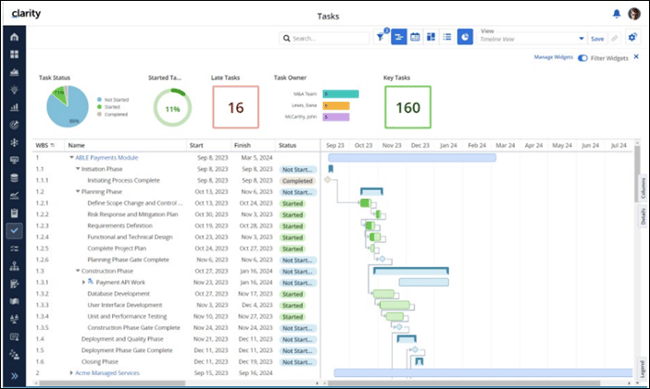Viewport: 650px width, 389px height.
Task: Select the Requirements Definition task name
Action: coord(120,226)
